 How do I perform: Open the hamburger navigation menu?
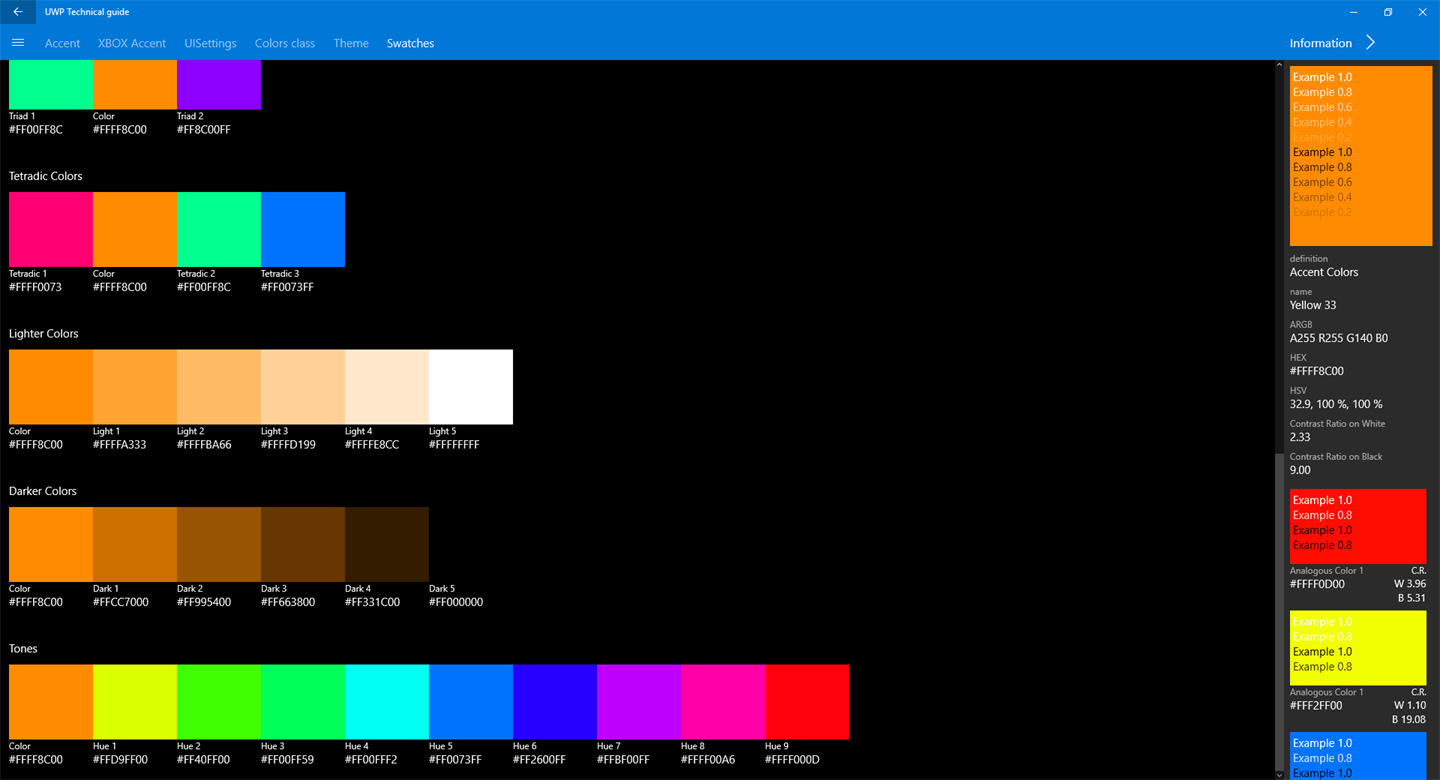click(x=17, y=43)
